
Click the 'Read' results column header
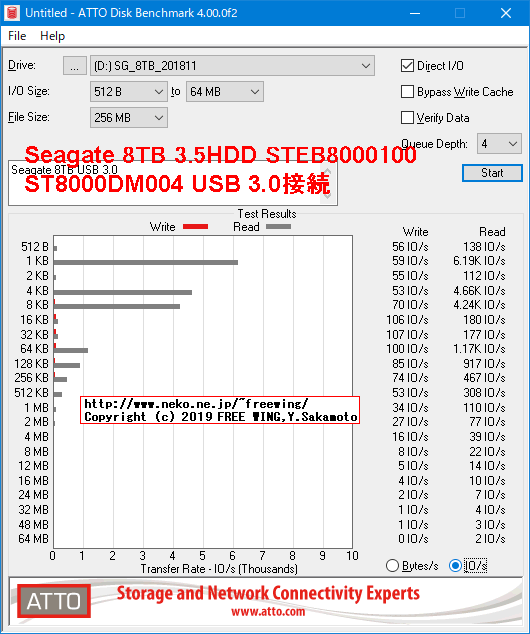(492, 232)
